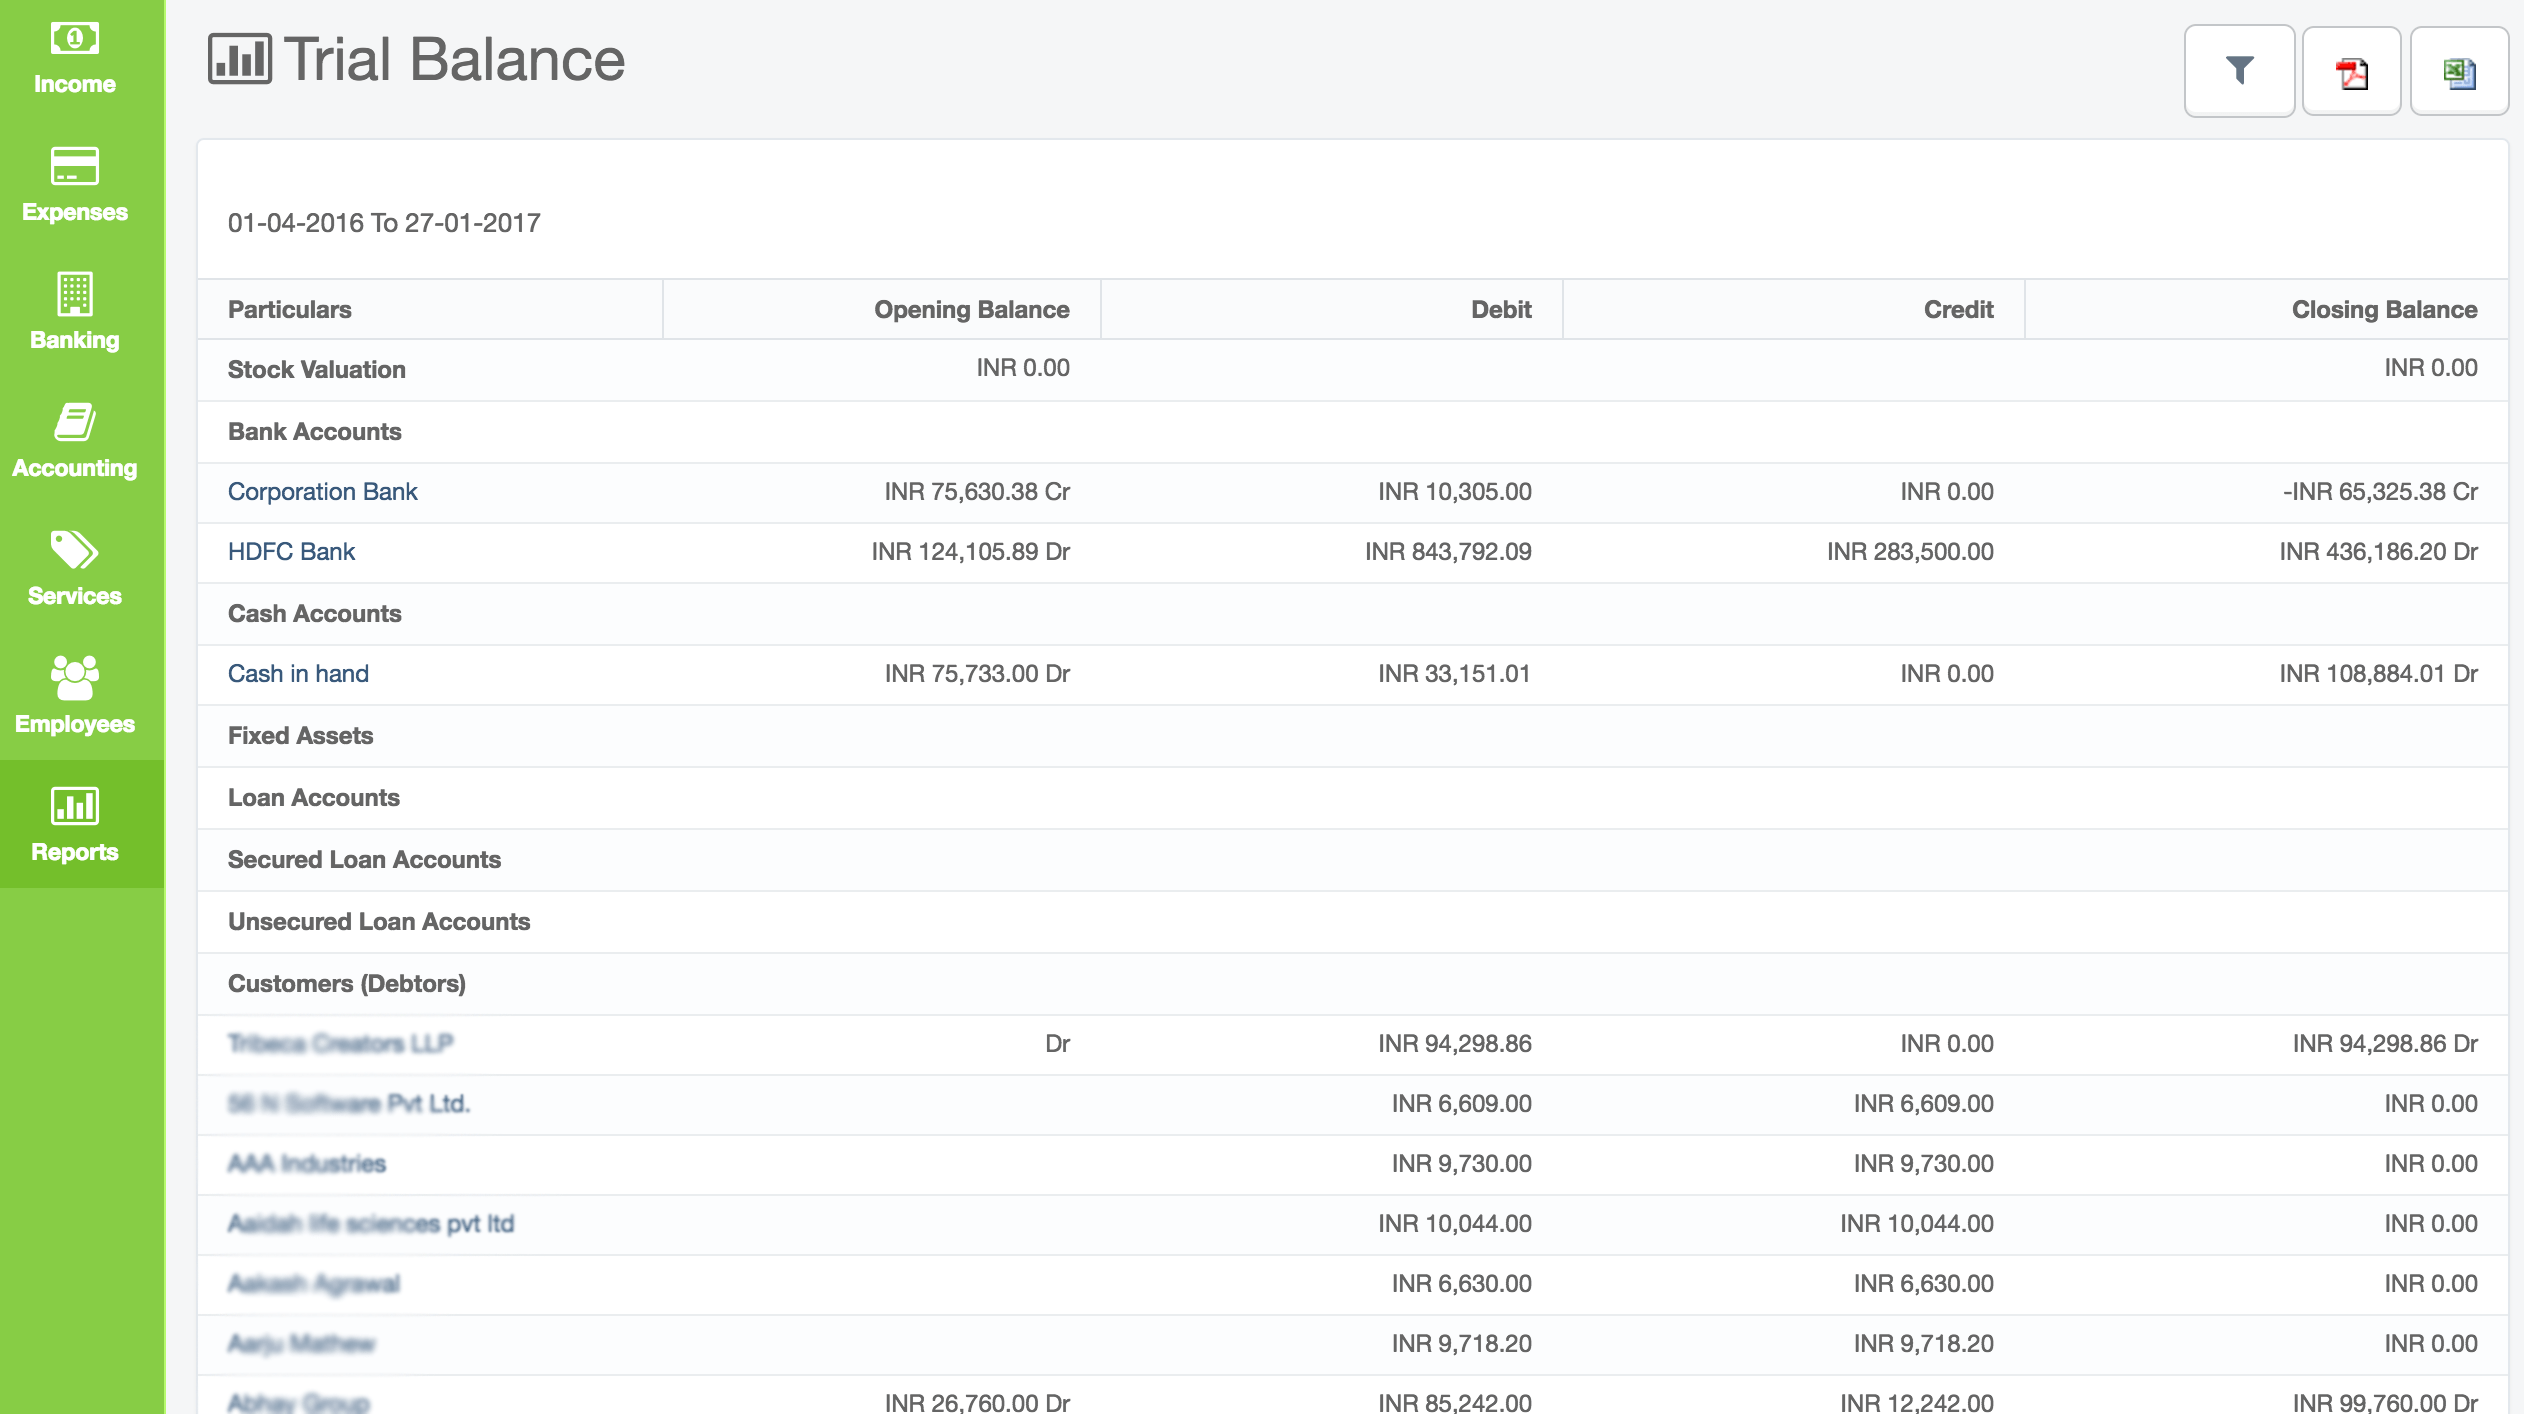Open Employees from the sidebar

click(x=74, y=678)
